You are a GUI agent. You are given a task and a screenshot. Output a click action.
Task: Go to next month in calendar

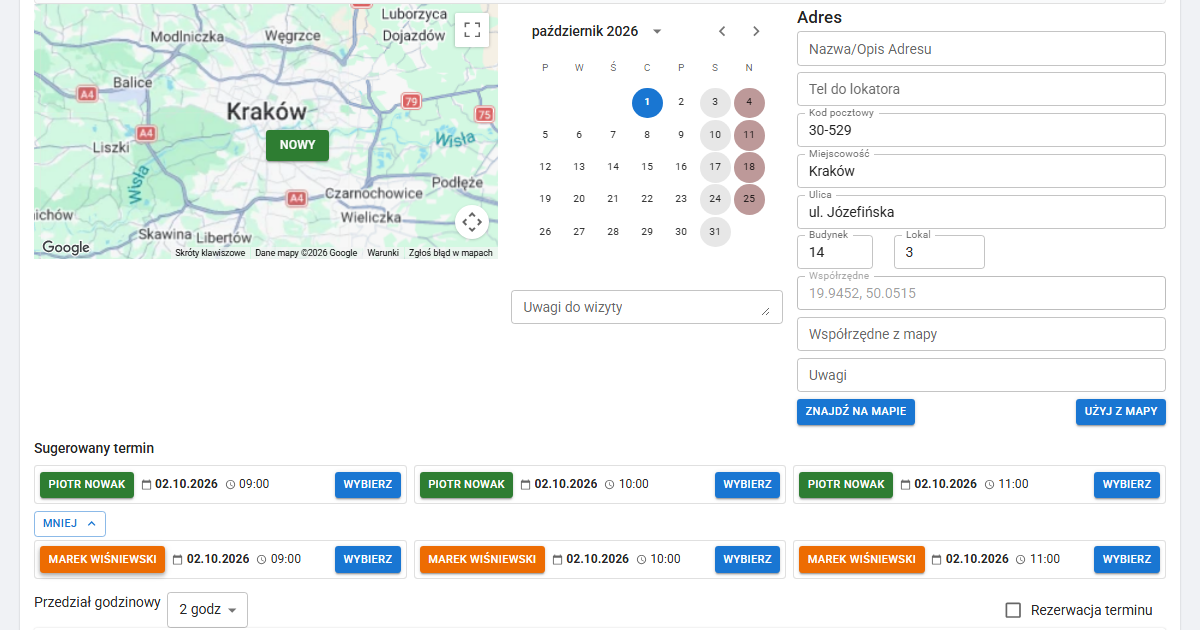[x=756, y=31]
